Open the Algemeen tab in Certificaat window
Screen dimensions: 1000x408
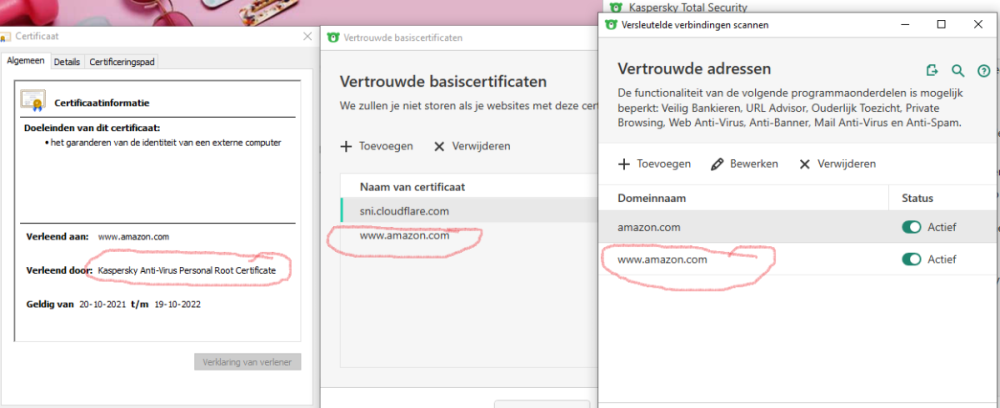[26, 61]
